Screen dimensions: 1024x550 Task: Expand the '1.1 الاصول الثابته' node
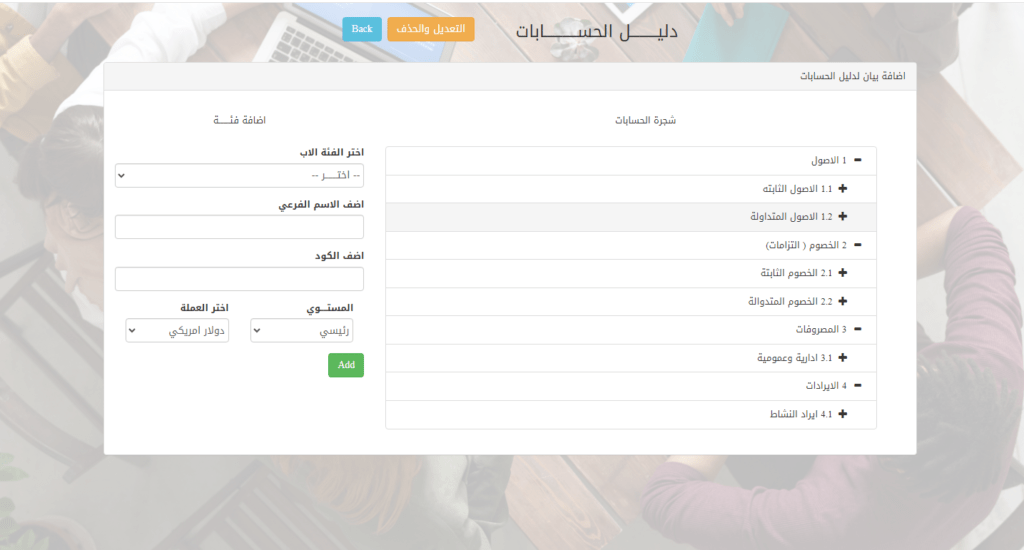[842, 188]
